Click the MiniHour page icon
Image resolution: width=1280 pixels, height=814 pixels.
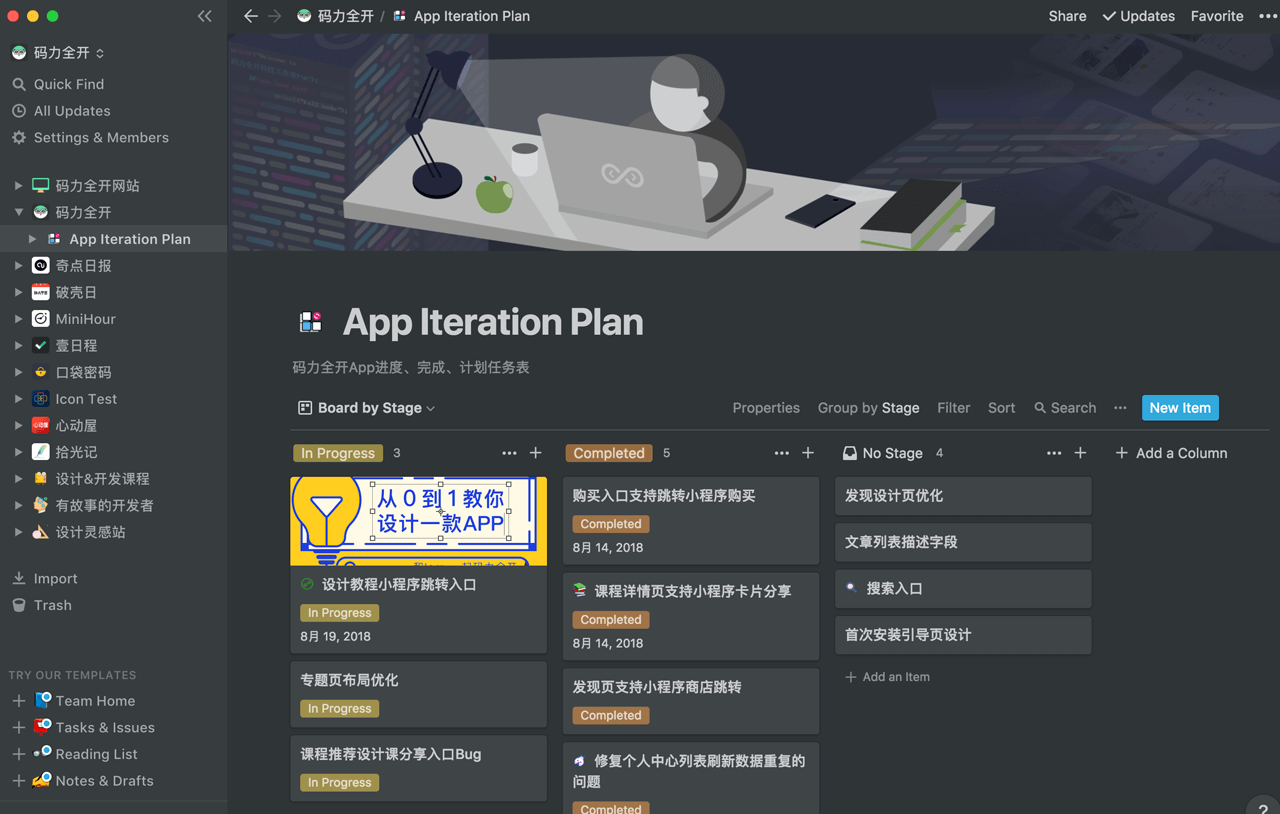pos(41,319)
